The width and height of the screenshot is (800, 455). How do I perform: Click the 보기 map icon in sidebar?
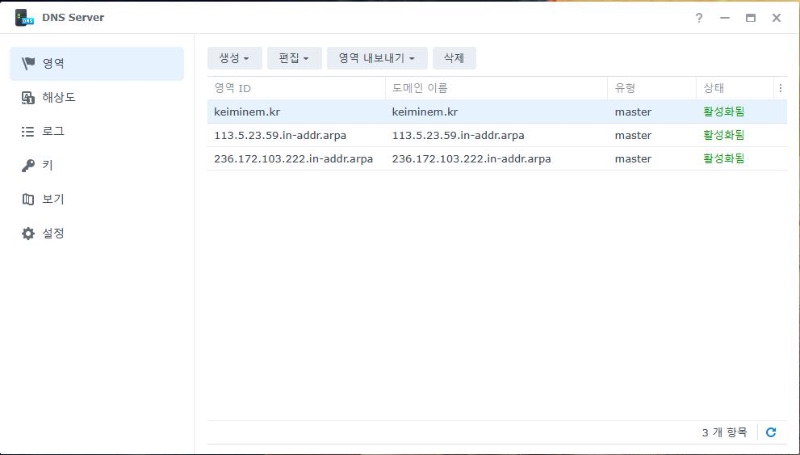click(28, 199)
